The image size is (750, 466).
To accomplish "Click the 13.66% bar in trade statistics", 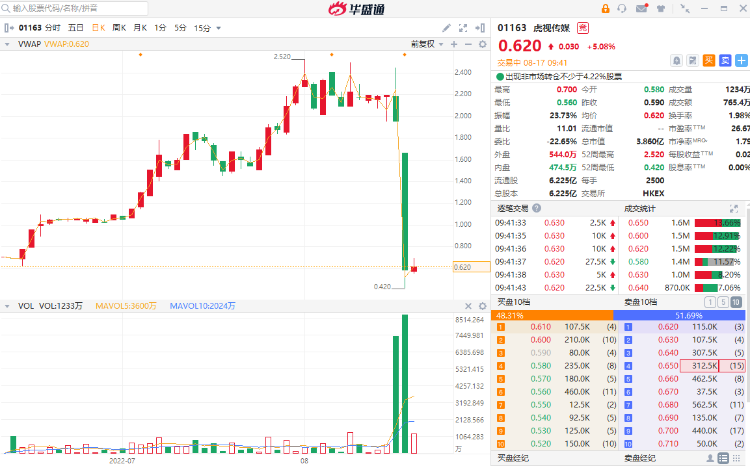I will tap(717, 223).
